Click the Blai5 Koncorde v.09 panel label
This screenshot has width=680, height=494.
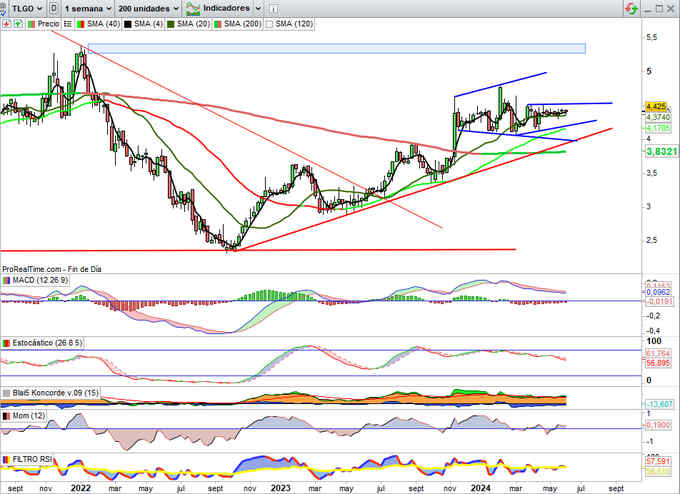tap(56, 393)
